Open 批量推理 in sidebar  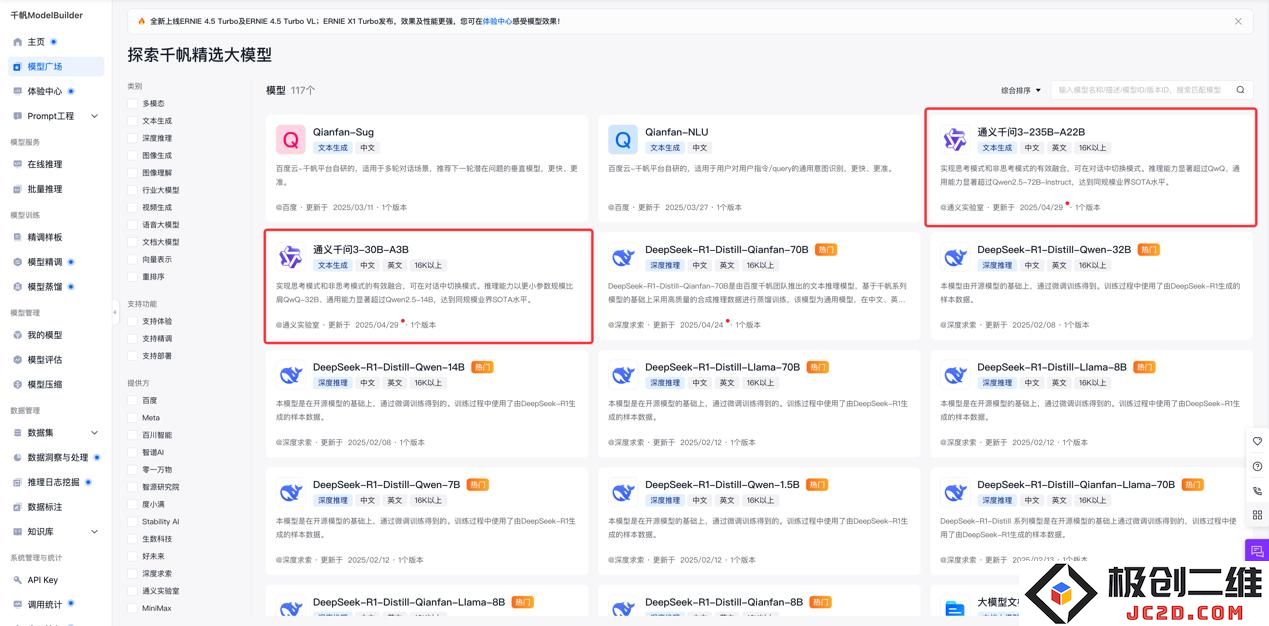pos(44,188)
